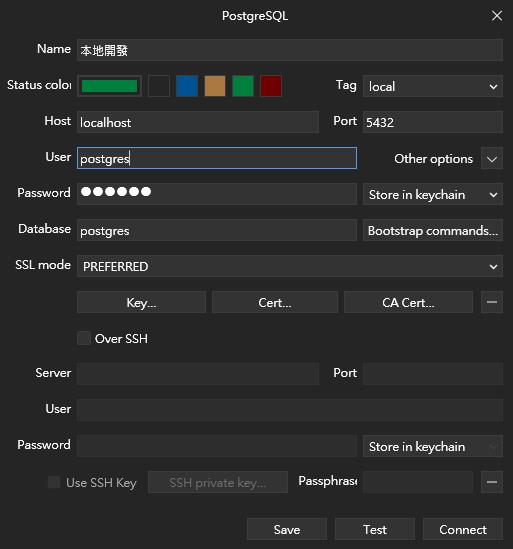
Task: Click the Port field showing 5432
Action: (x=433, y=122)
